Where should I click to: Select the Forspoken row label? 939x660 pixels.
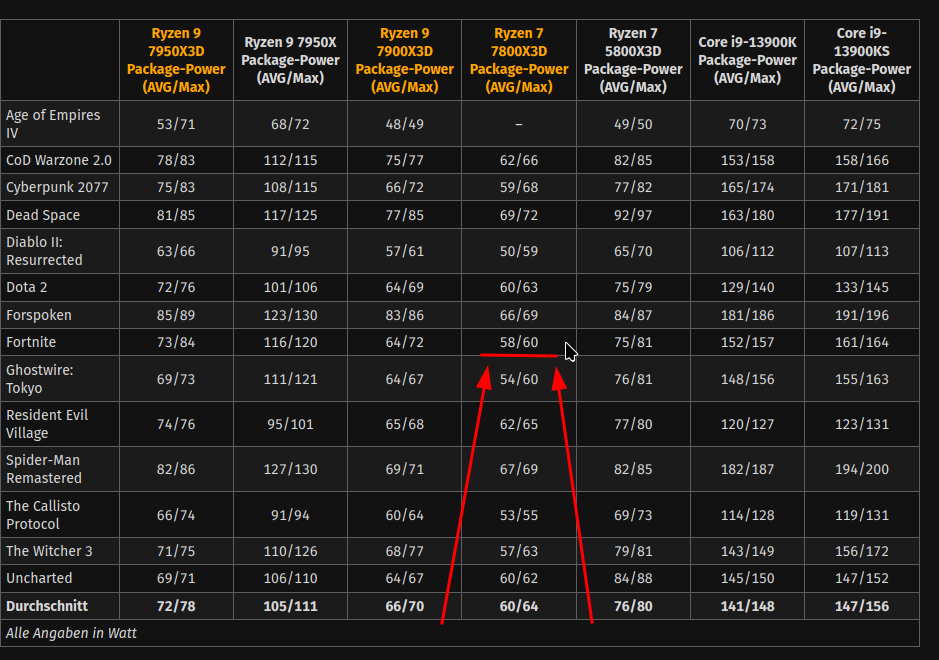coord(38,315)
